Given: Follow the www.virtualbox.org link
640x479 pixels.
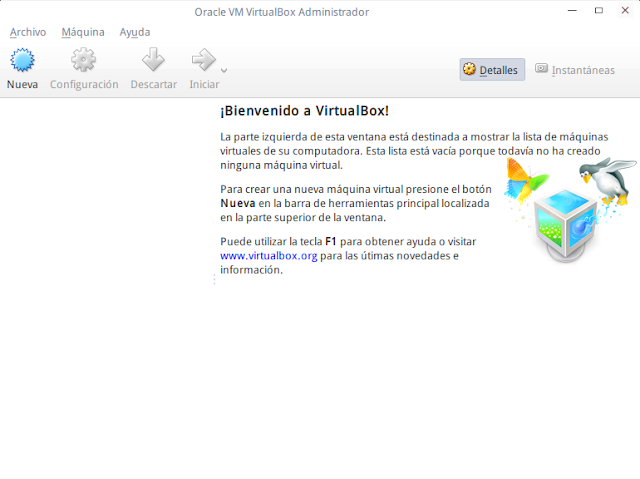Looking at the screenshot, I should [269, 256].
